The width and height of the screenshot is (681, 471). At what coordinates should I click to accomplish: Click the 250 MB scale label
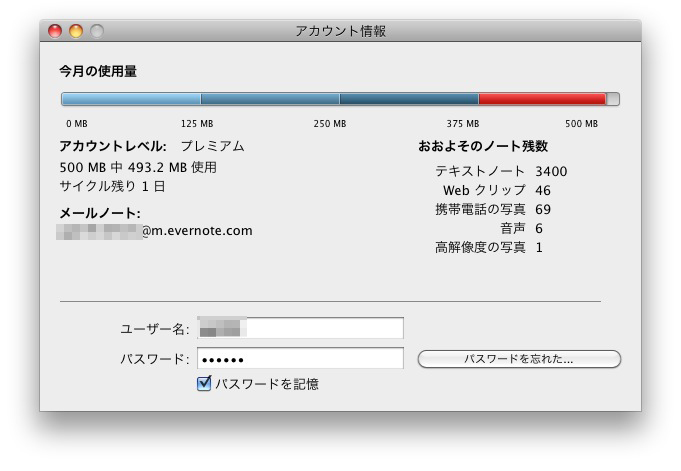pyautogui.click(x=329, y=124)
